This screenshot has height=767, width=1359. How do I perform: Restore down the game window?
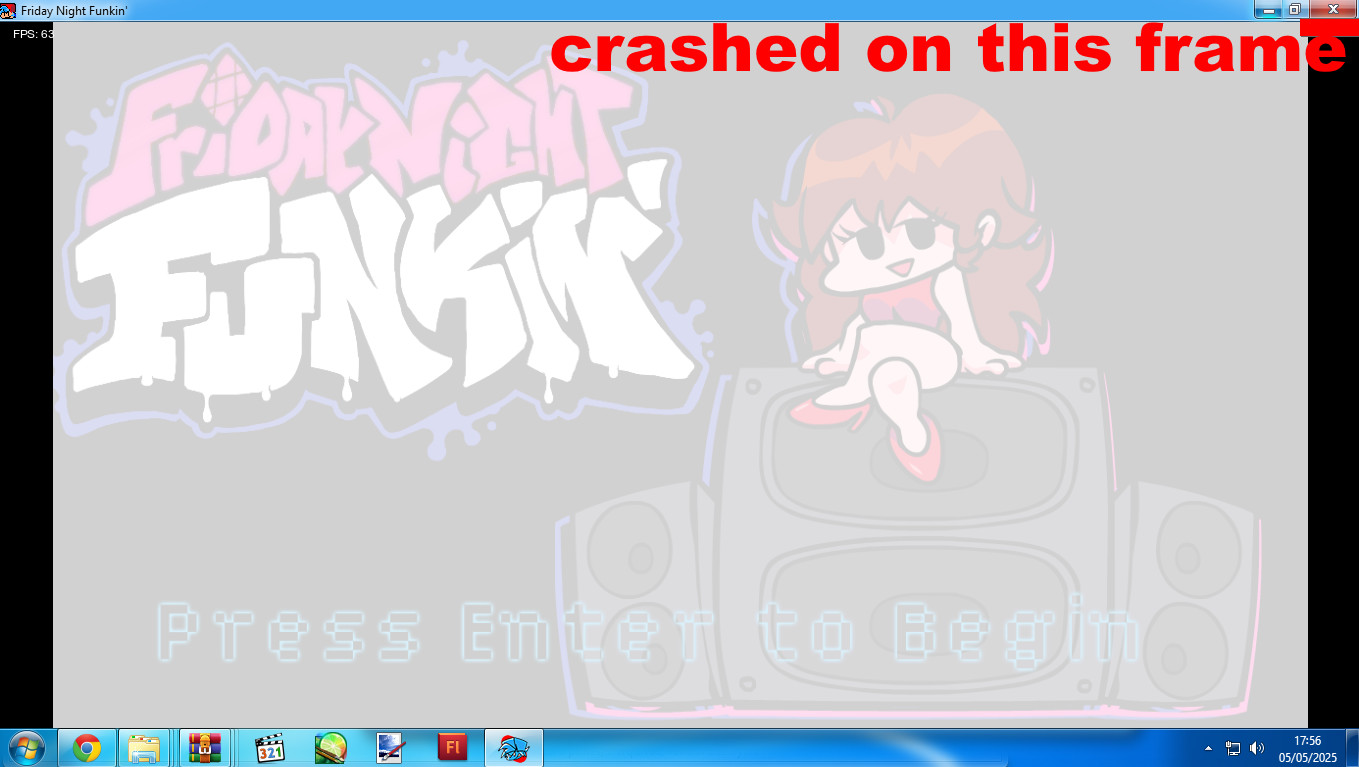click(1294, 9)
